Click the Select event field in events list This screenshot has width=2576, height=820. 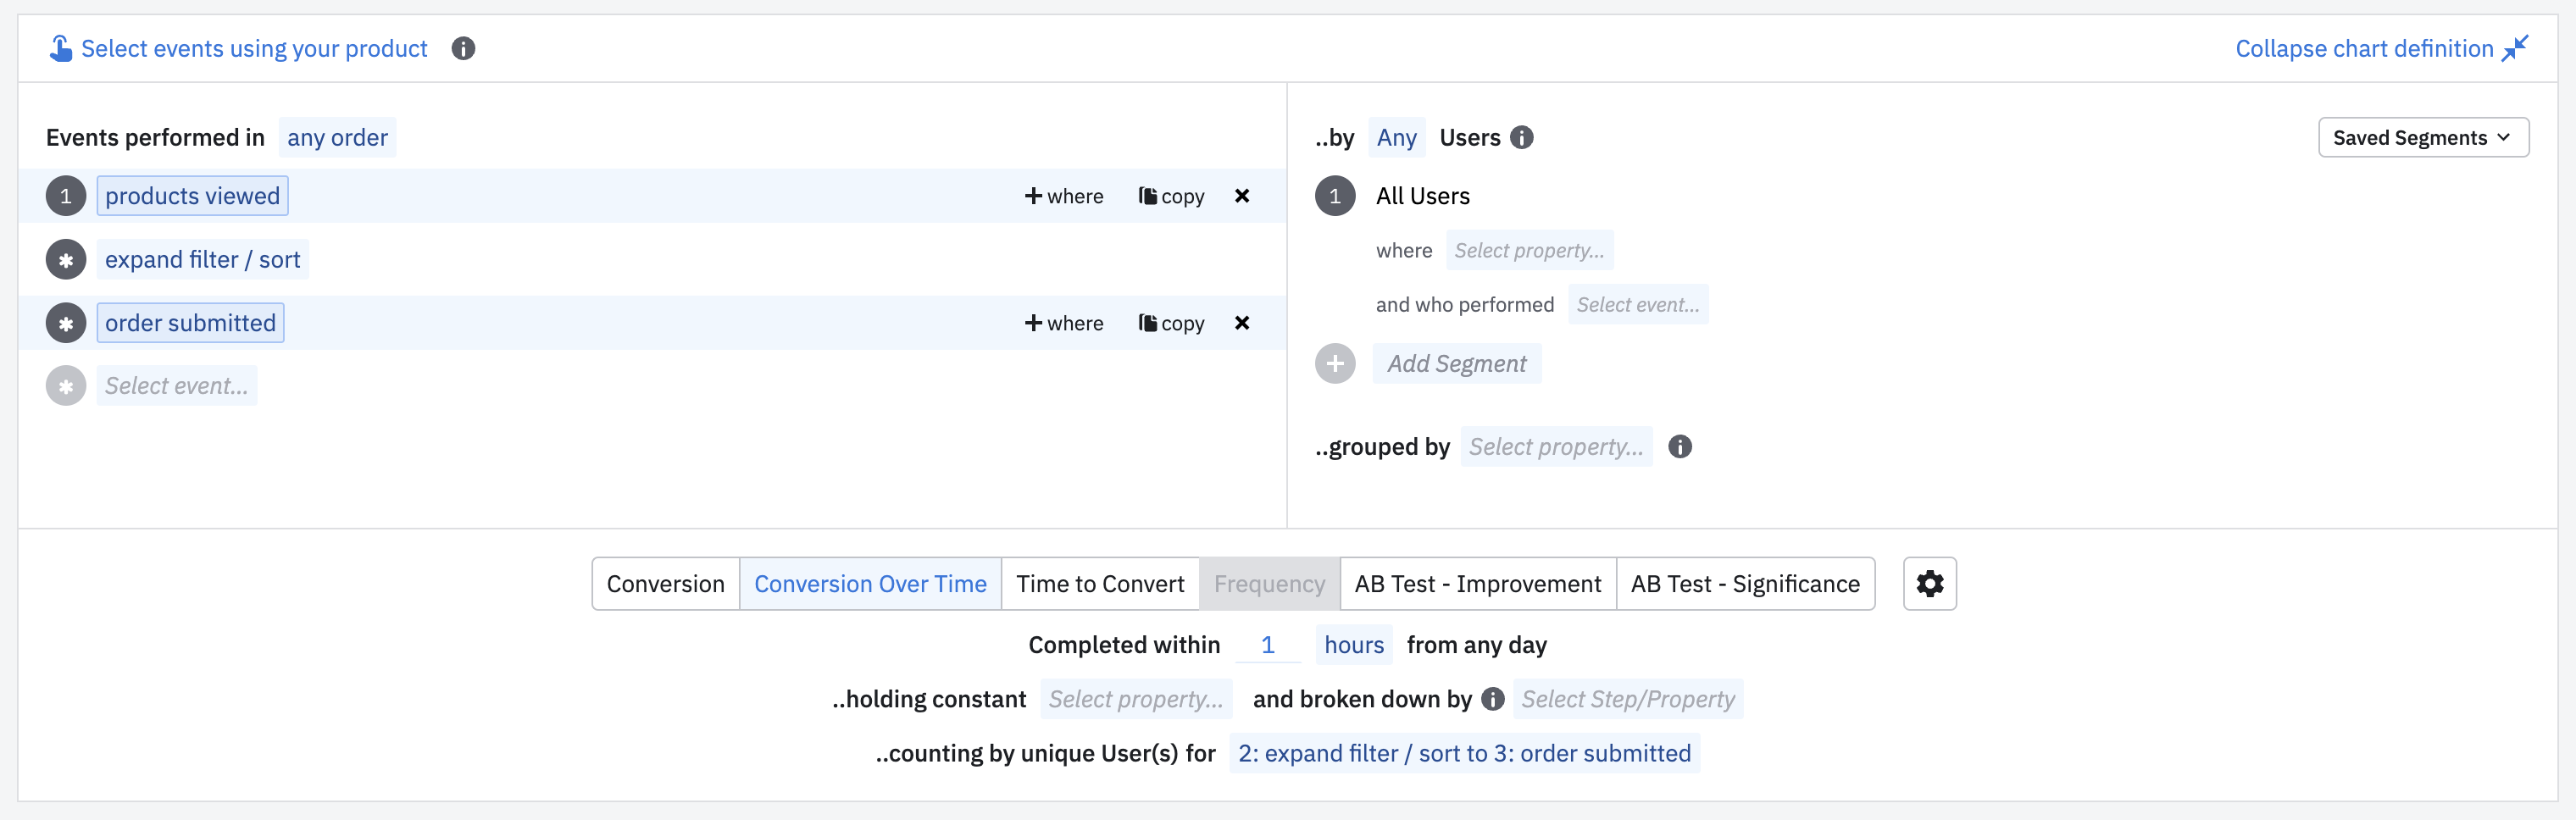pos(177,386)
